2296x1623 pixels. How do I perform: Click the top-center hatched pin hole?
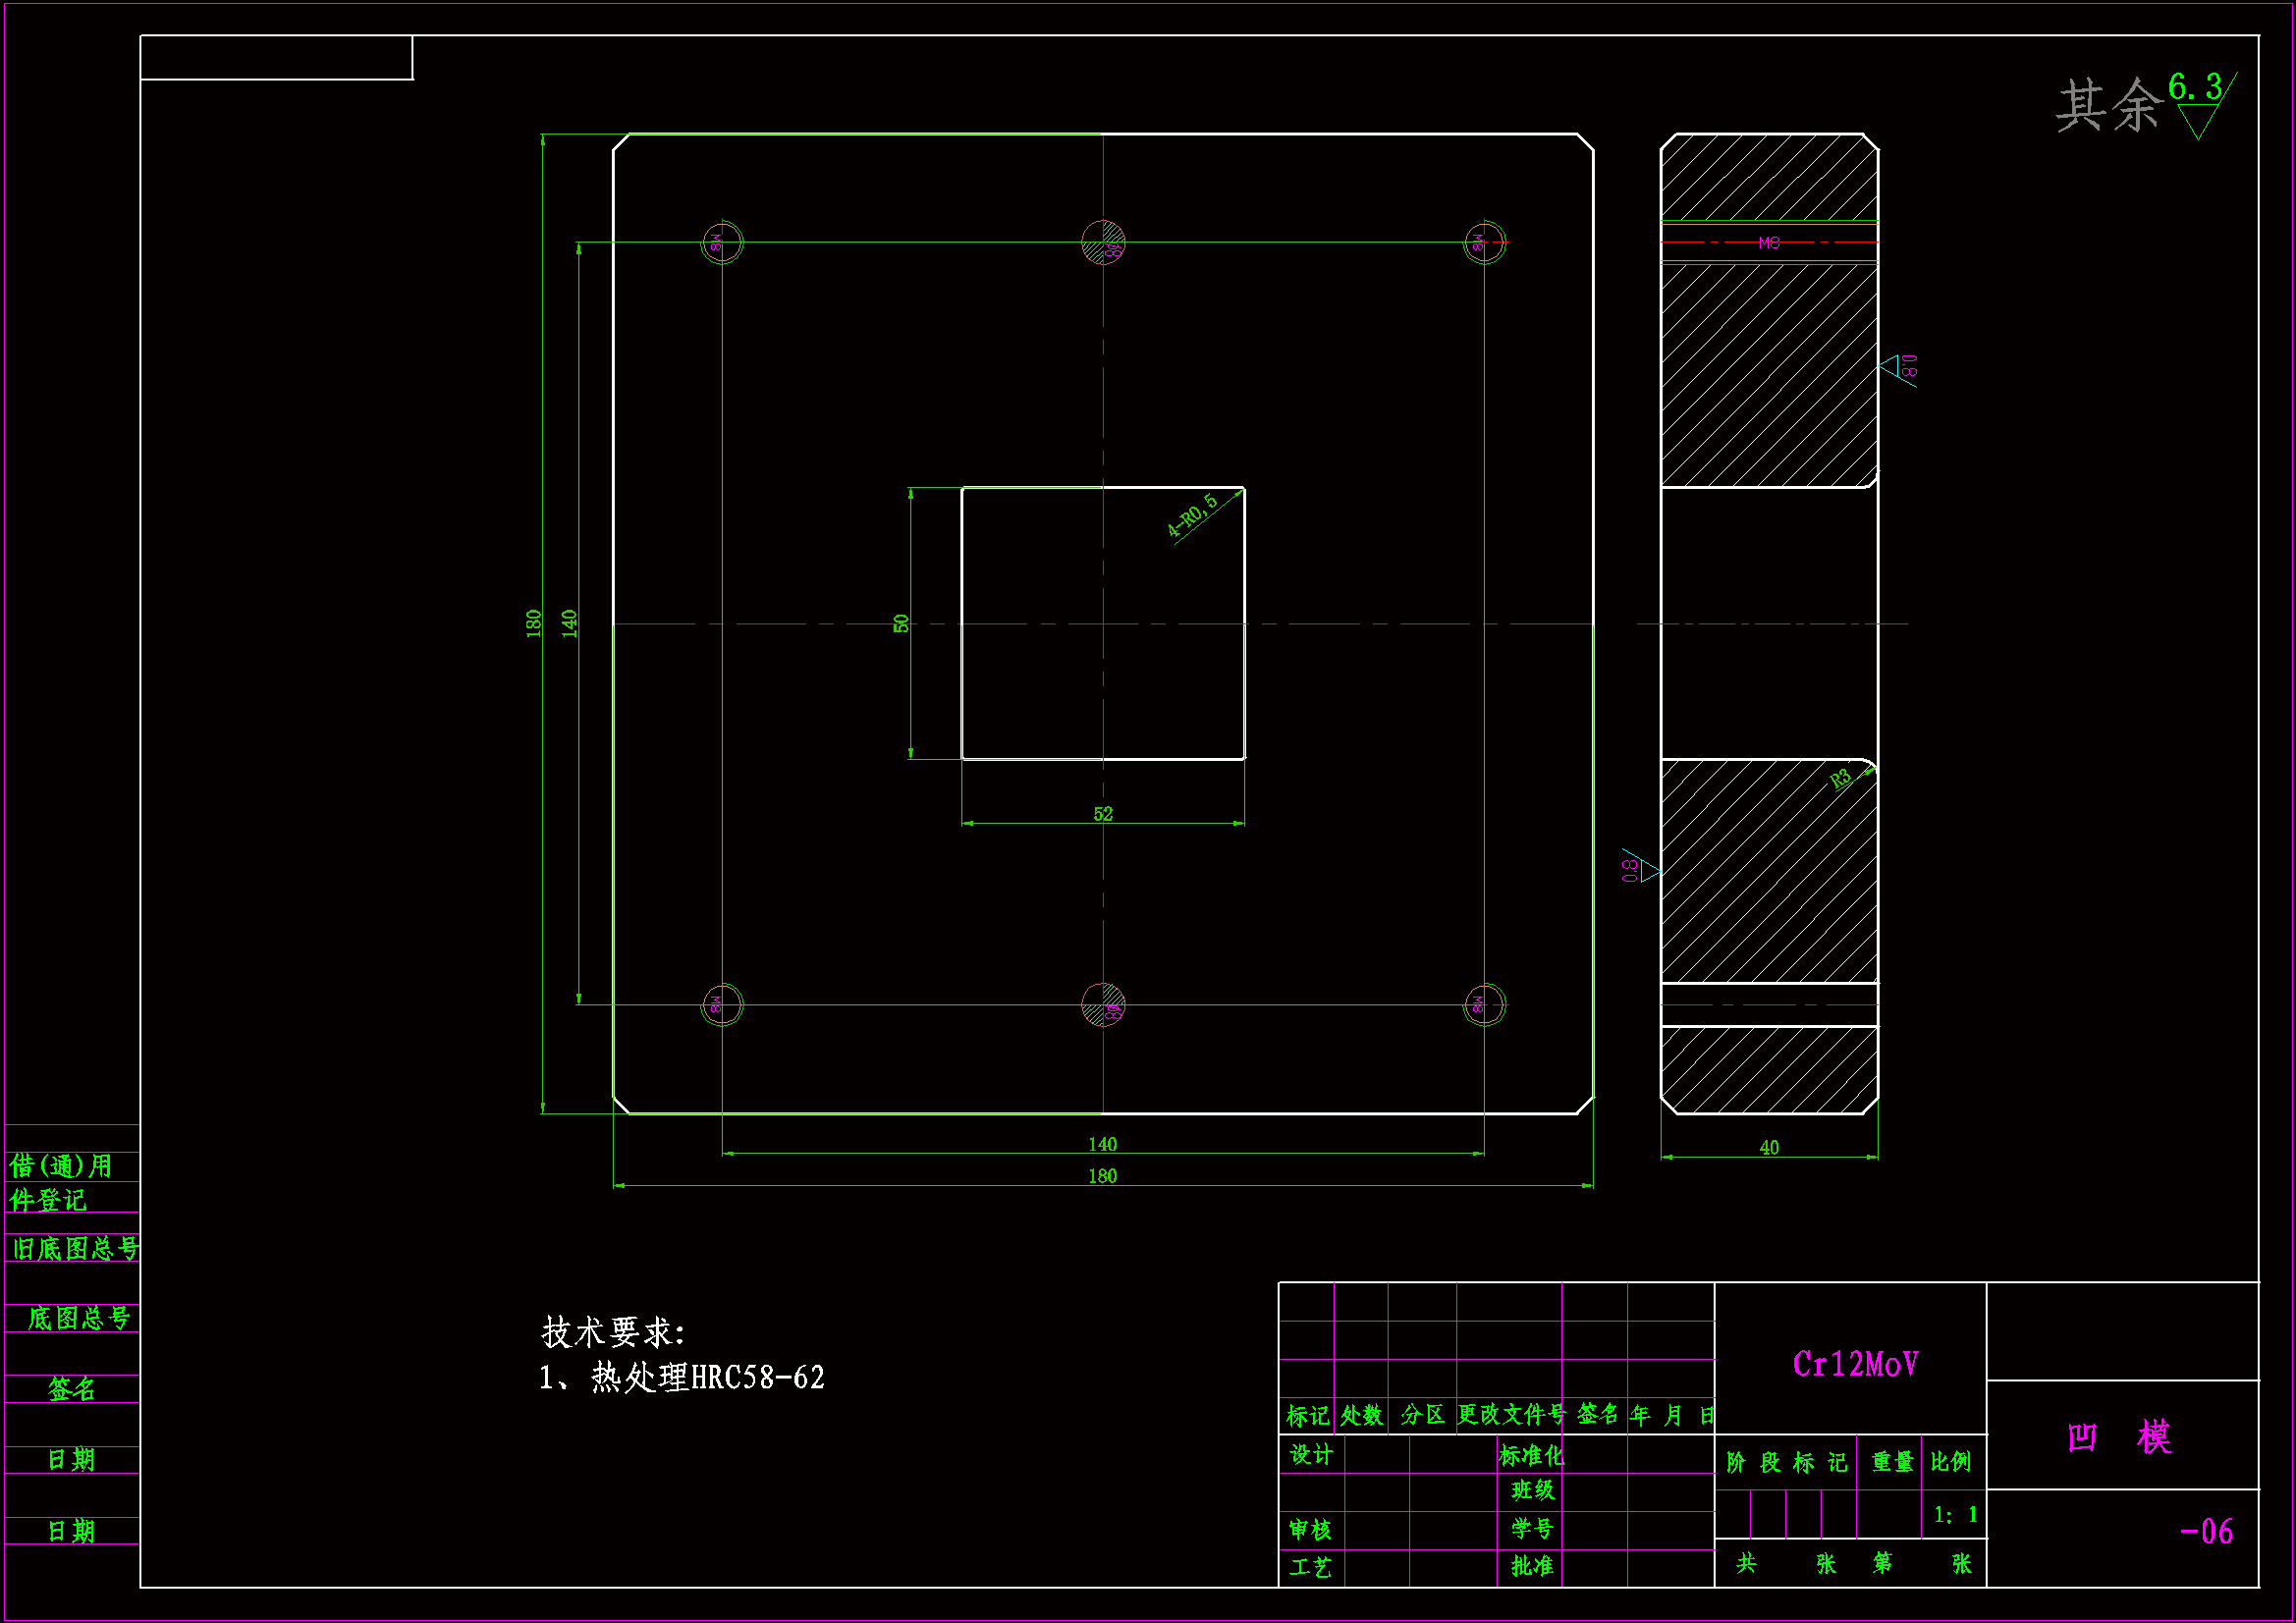(x=1103, y=242)
